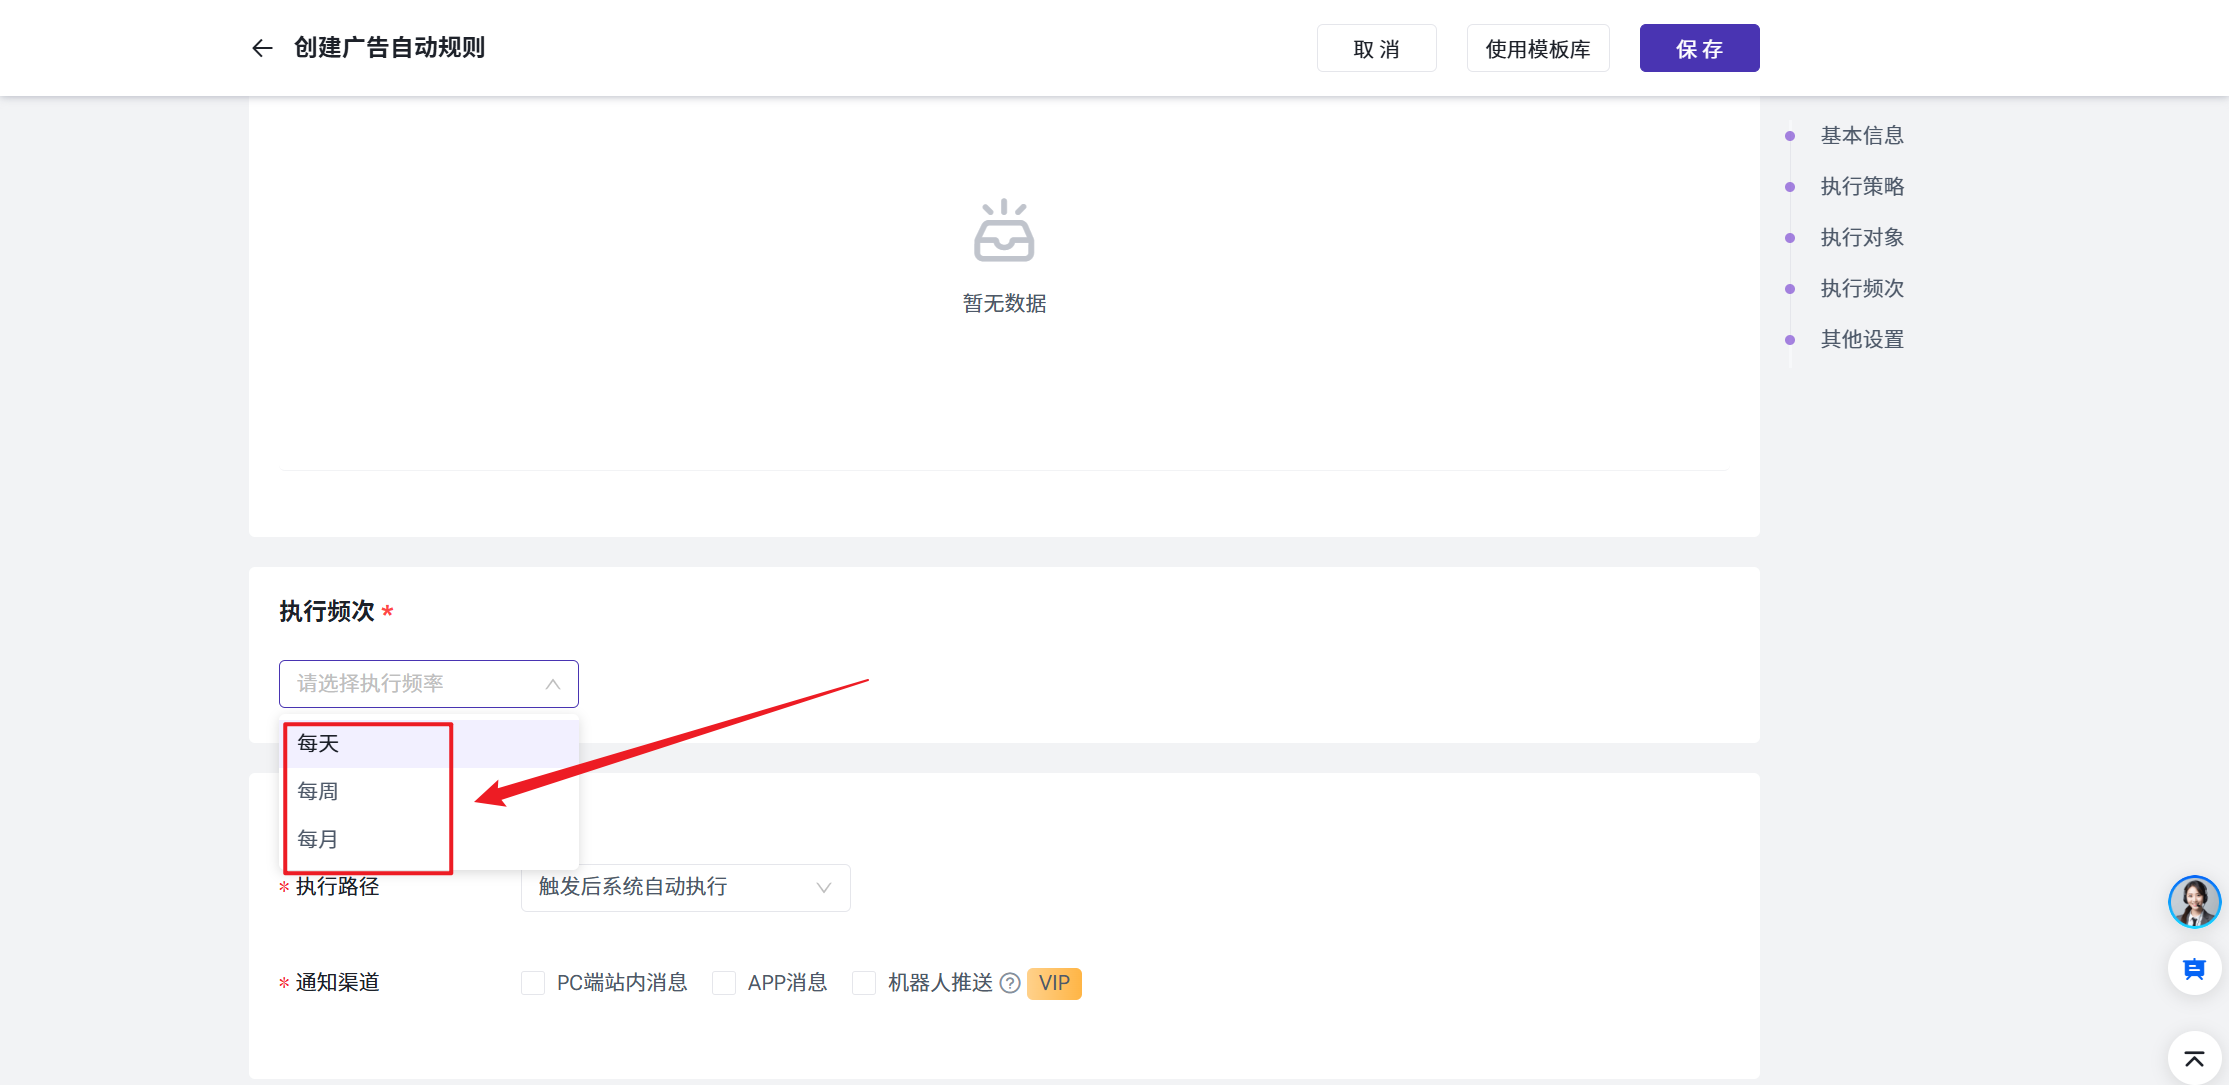Click the blue message feedback icon
This screenshot has height=1085, width=2229.
(2194, 969)
